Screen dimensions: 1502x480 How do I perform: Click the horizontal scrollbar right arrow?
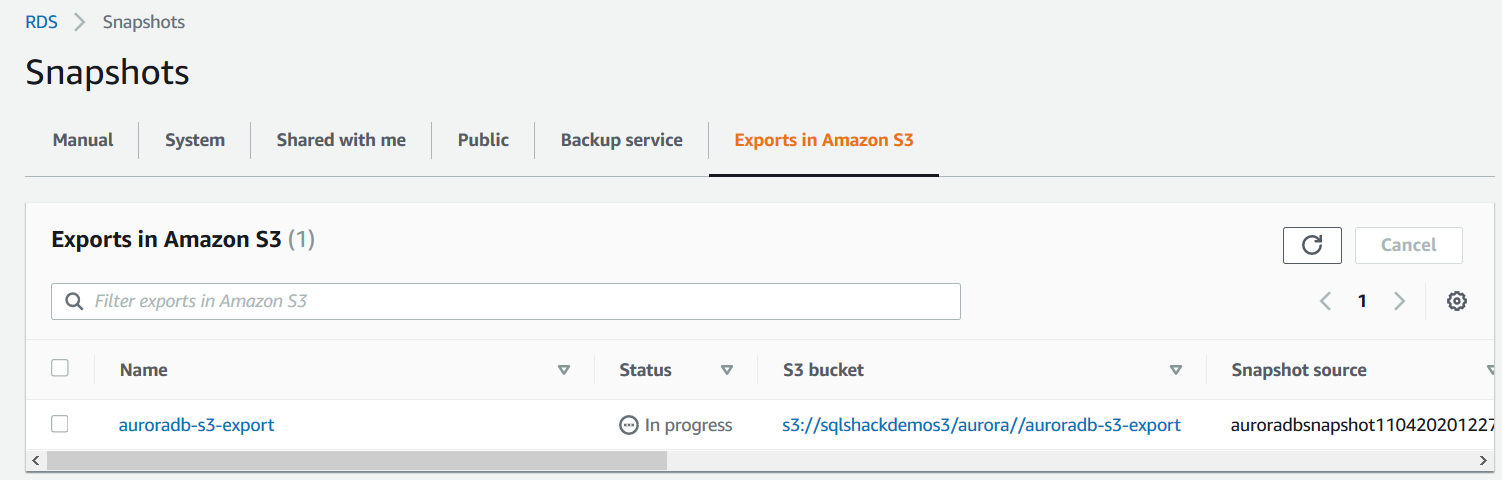[1483, 460]
